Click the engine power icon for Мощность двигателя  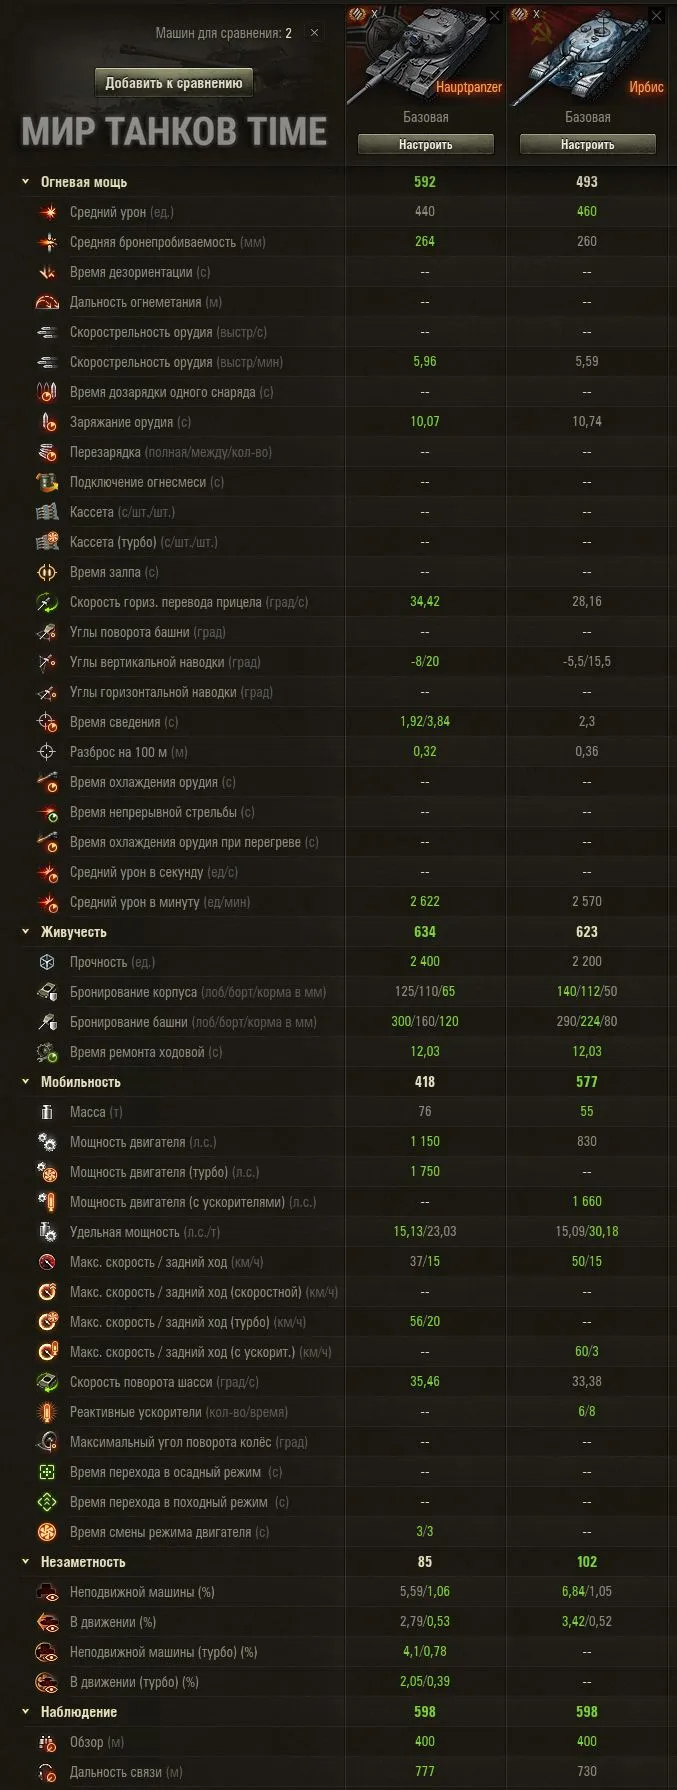coord(48,1142)
